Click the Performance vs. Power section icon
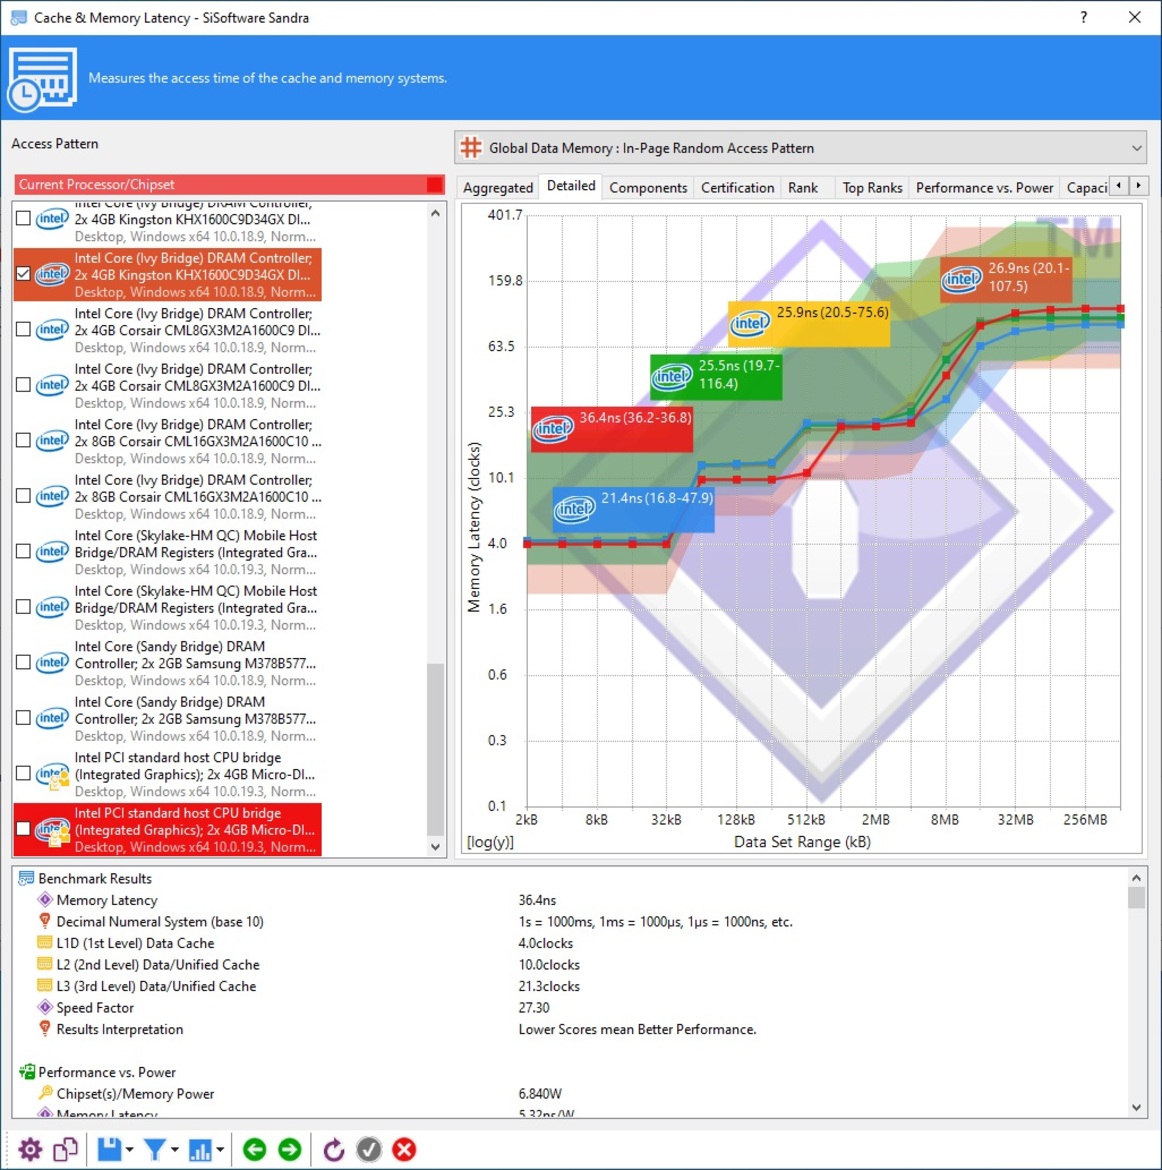The image size is (1162, 1170). coord(26,1072)
